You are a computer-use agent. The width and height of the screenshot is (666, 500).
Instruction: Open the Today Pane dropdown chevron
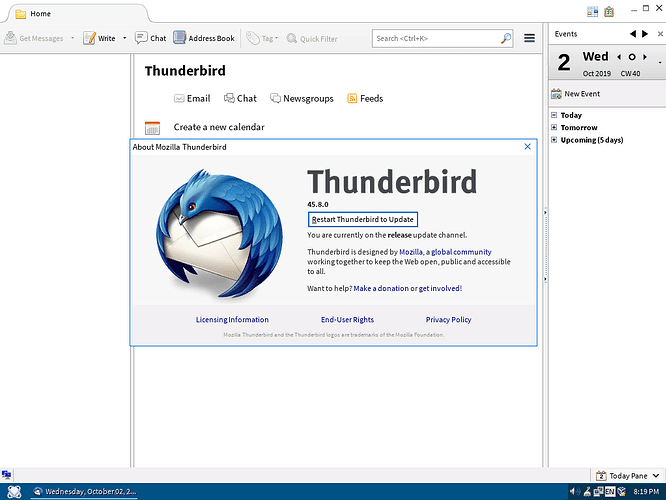[x=656, y=476]
